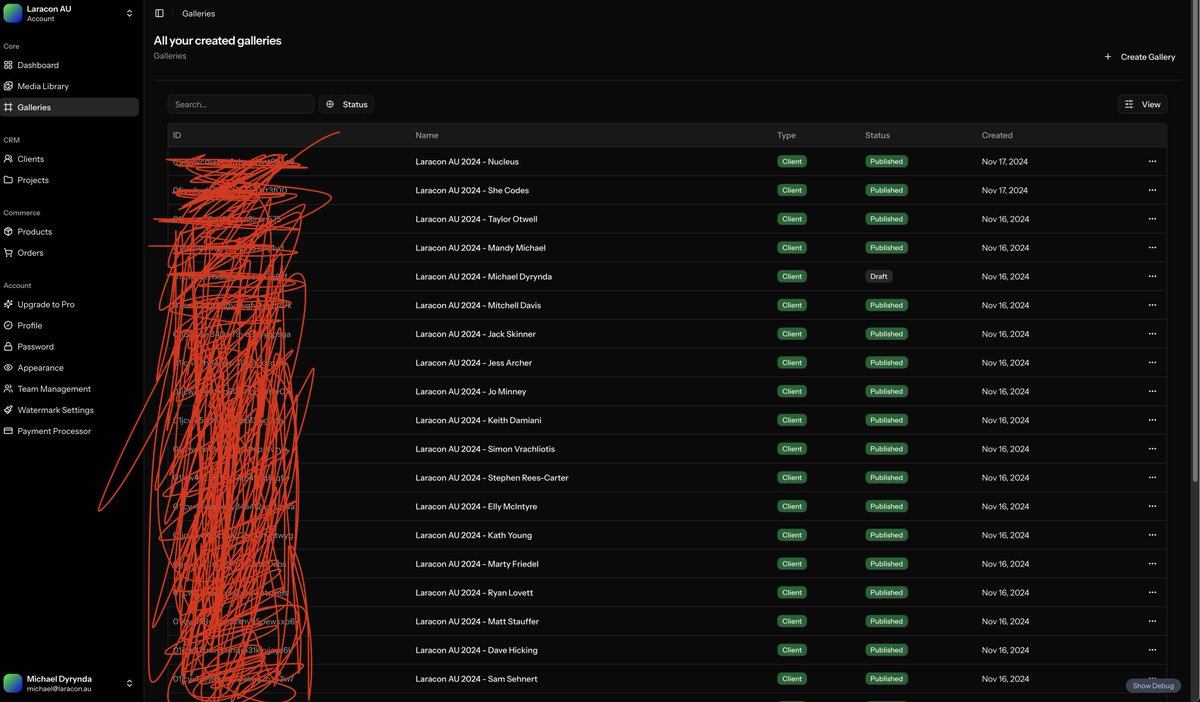The width and height of the screenshot is (1200, 702).
Task: Click the Laracon AU account logo
Action: [x=13, y=13]
